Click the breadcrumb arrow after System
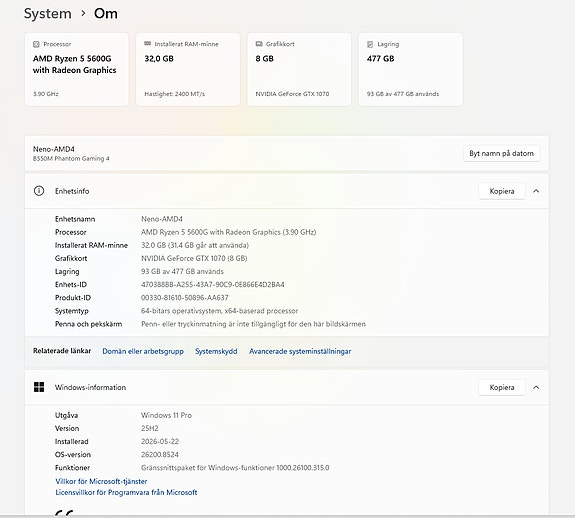Screen dimensions: 575x518 click(83, 14)
